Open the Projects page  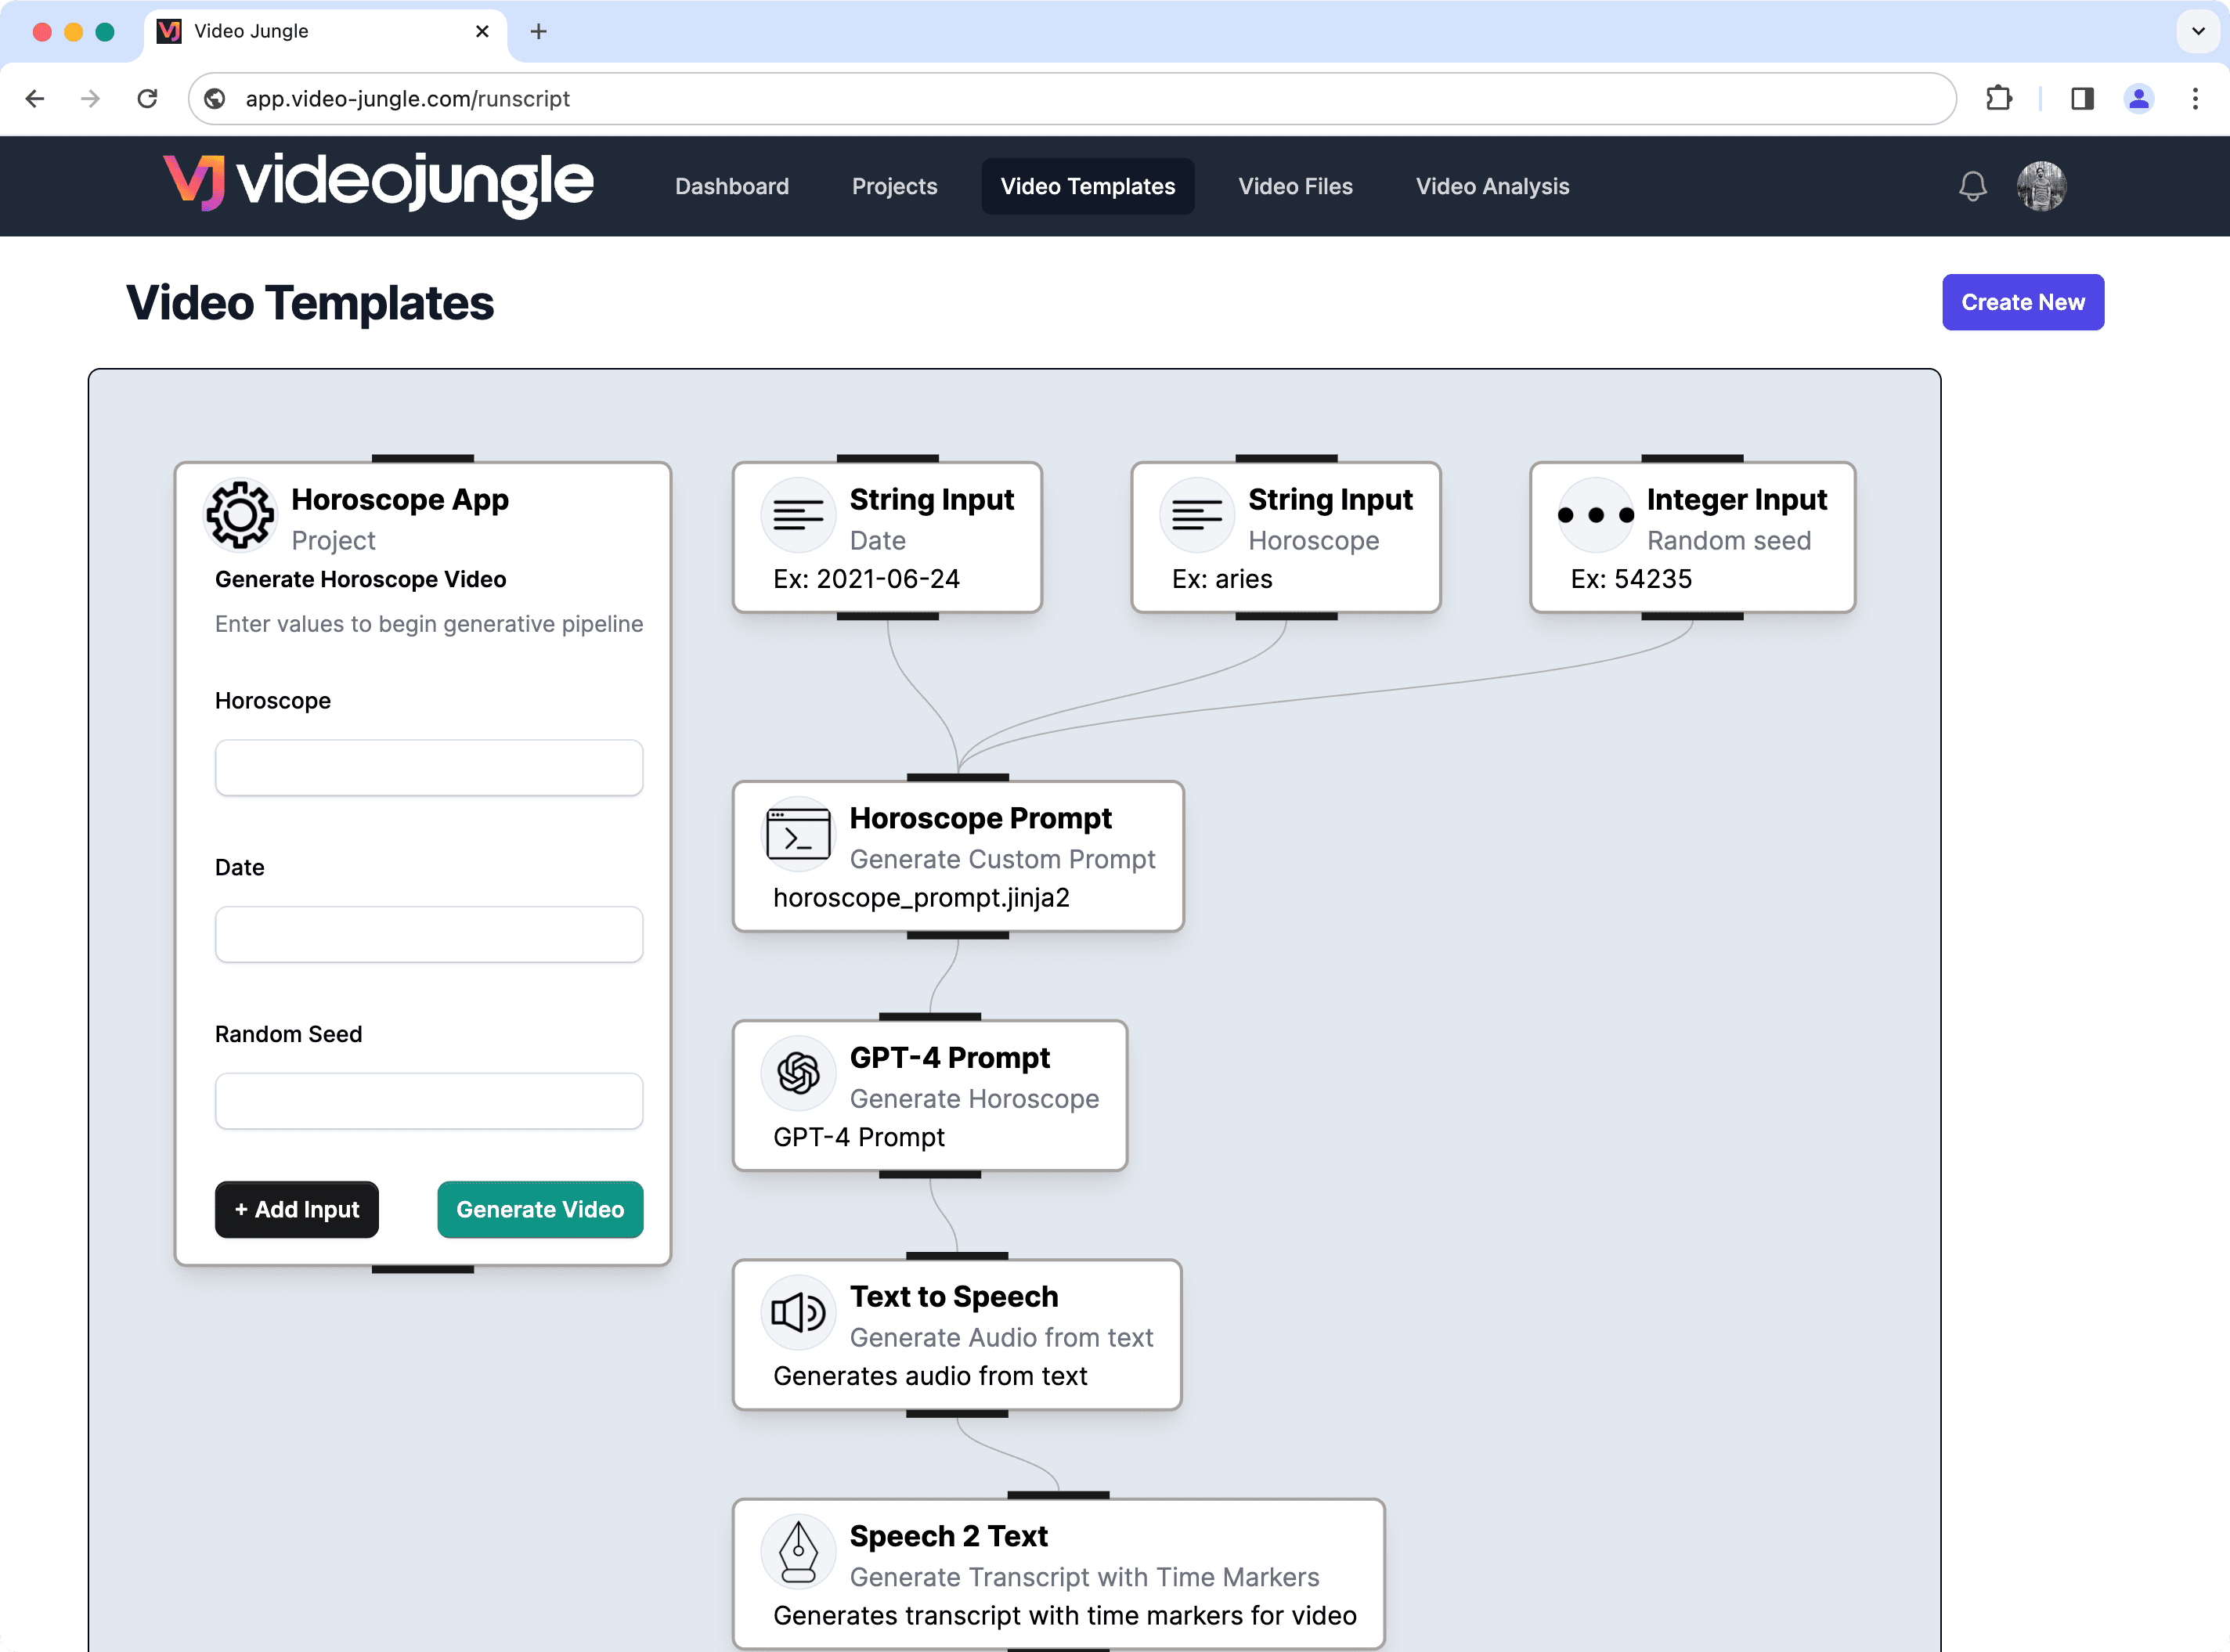coord(894,186)
